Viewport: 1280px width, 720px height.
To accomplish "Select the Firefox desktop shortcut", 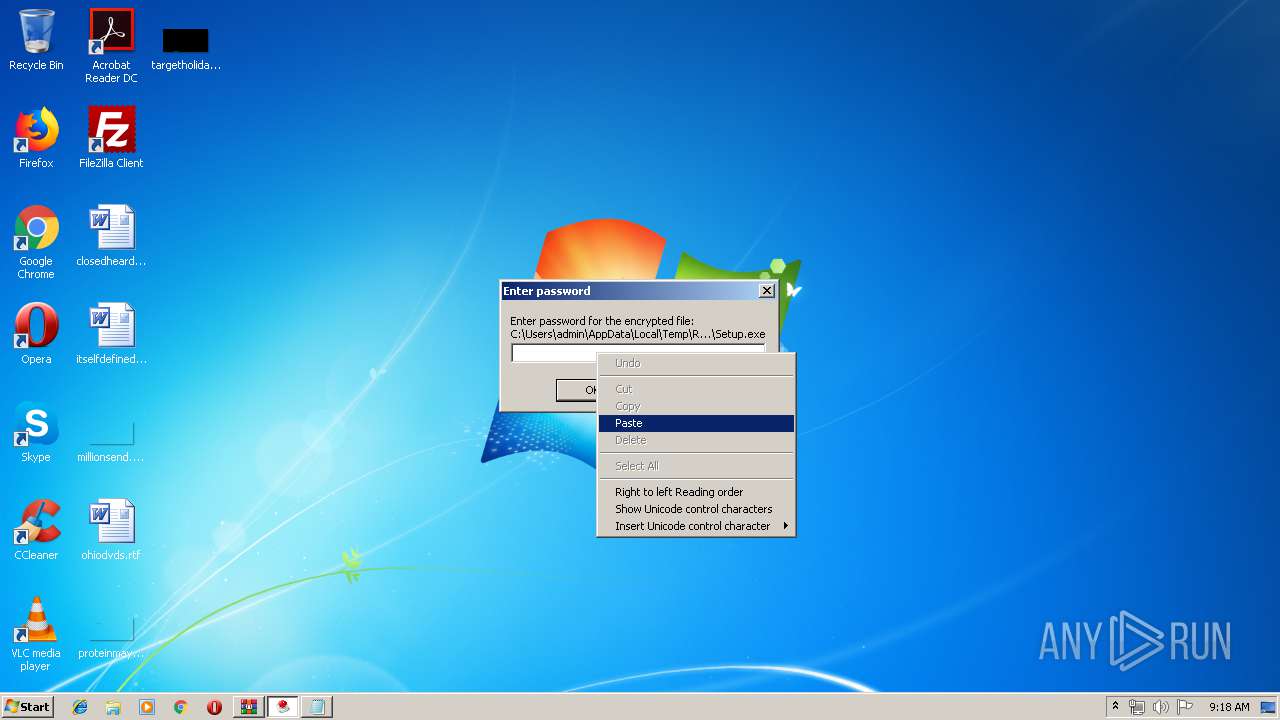I will [x=36, y=138].
